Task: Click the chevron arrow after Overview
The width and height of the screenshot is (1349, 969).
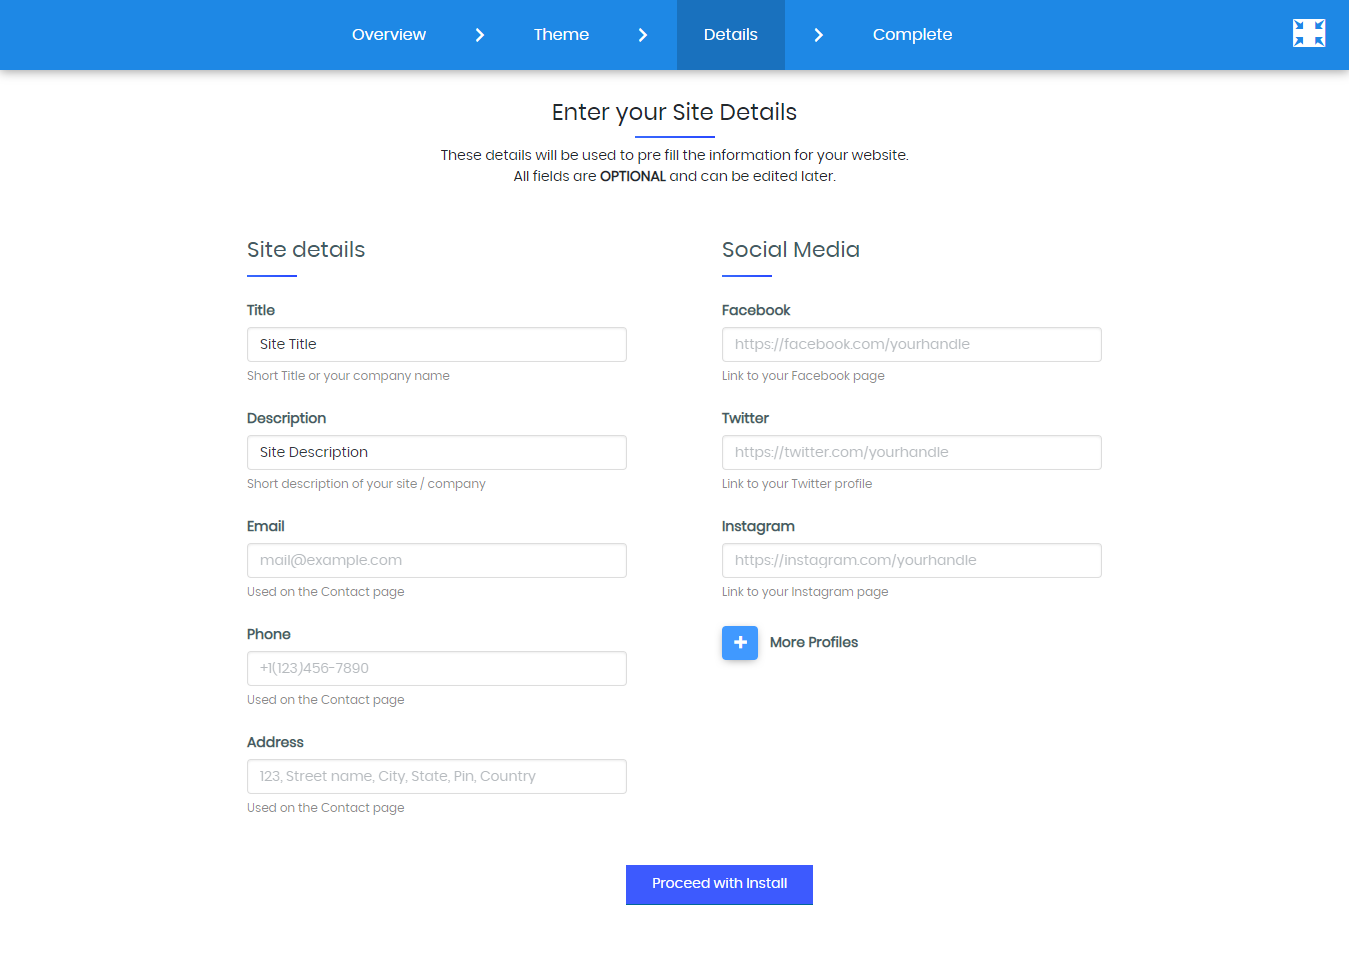Action: pos(480,35)
